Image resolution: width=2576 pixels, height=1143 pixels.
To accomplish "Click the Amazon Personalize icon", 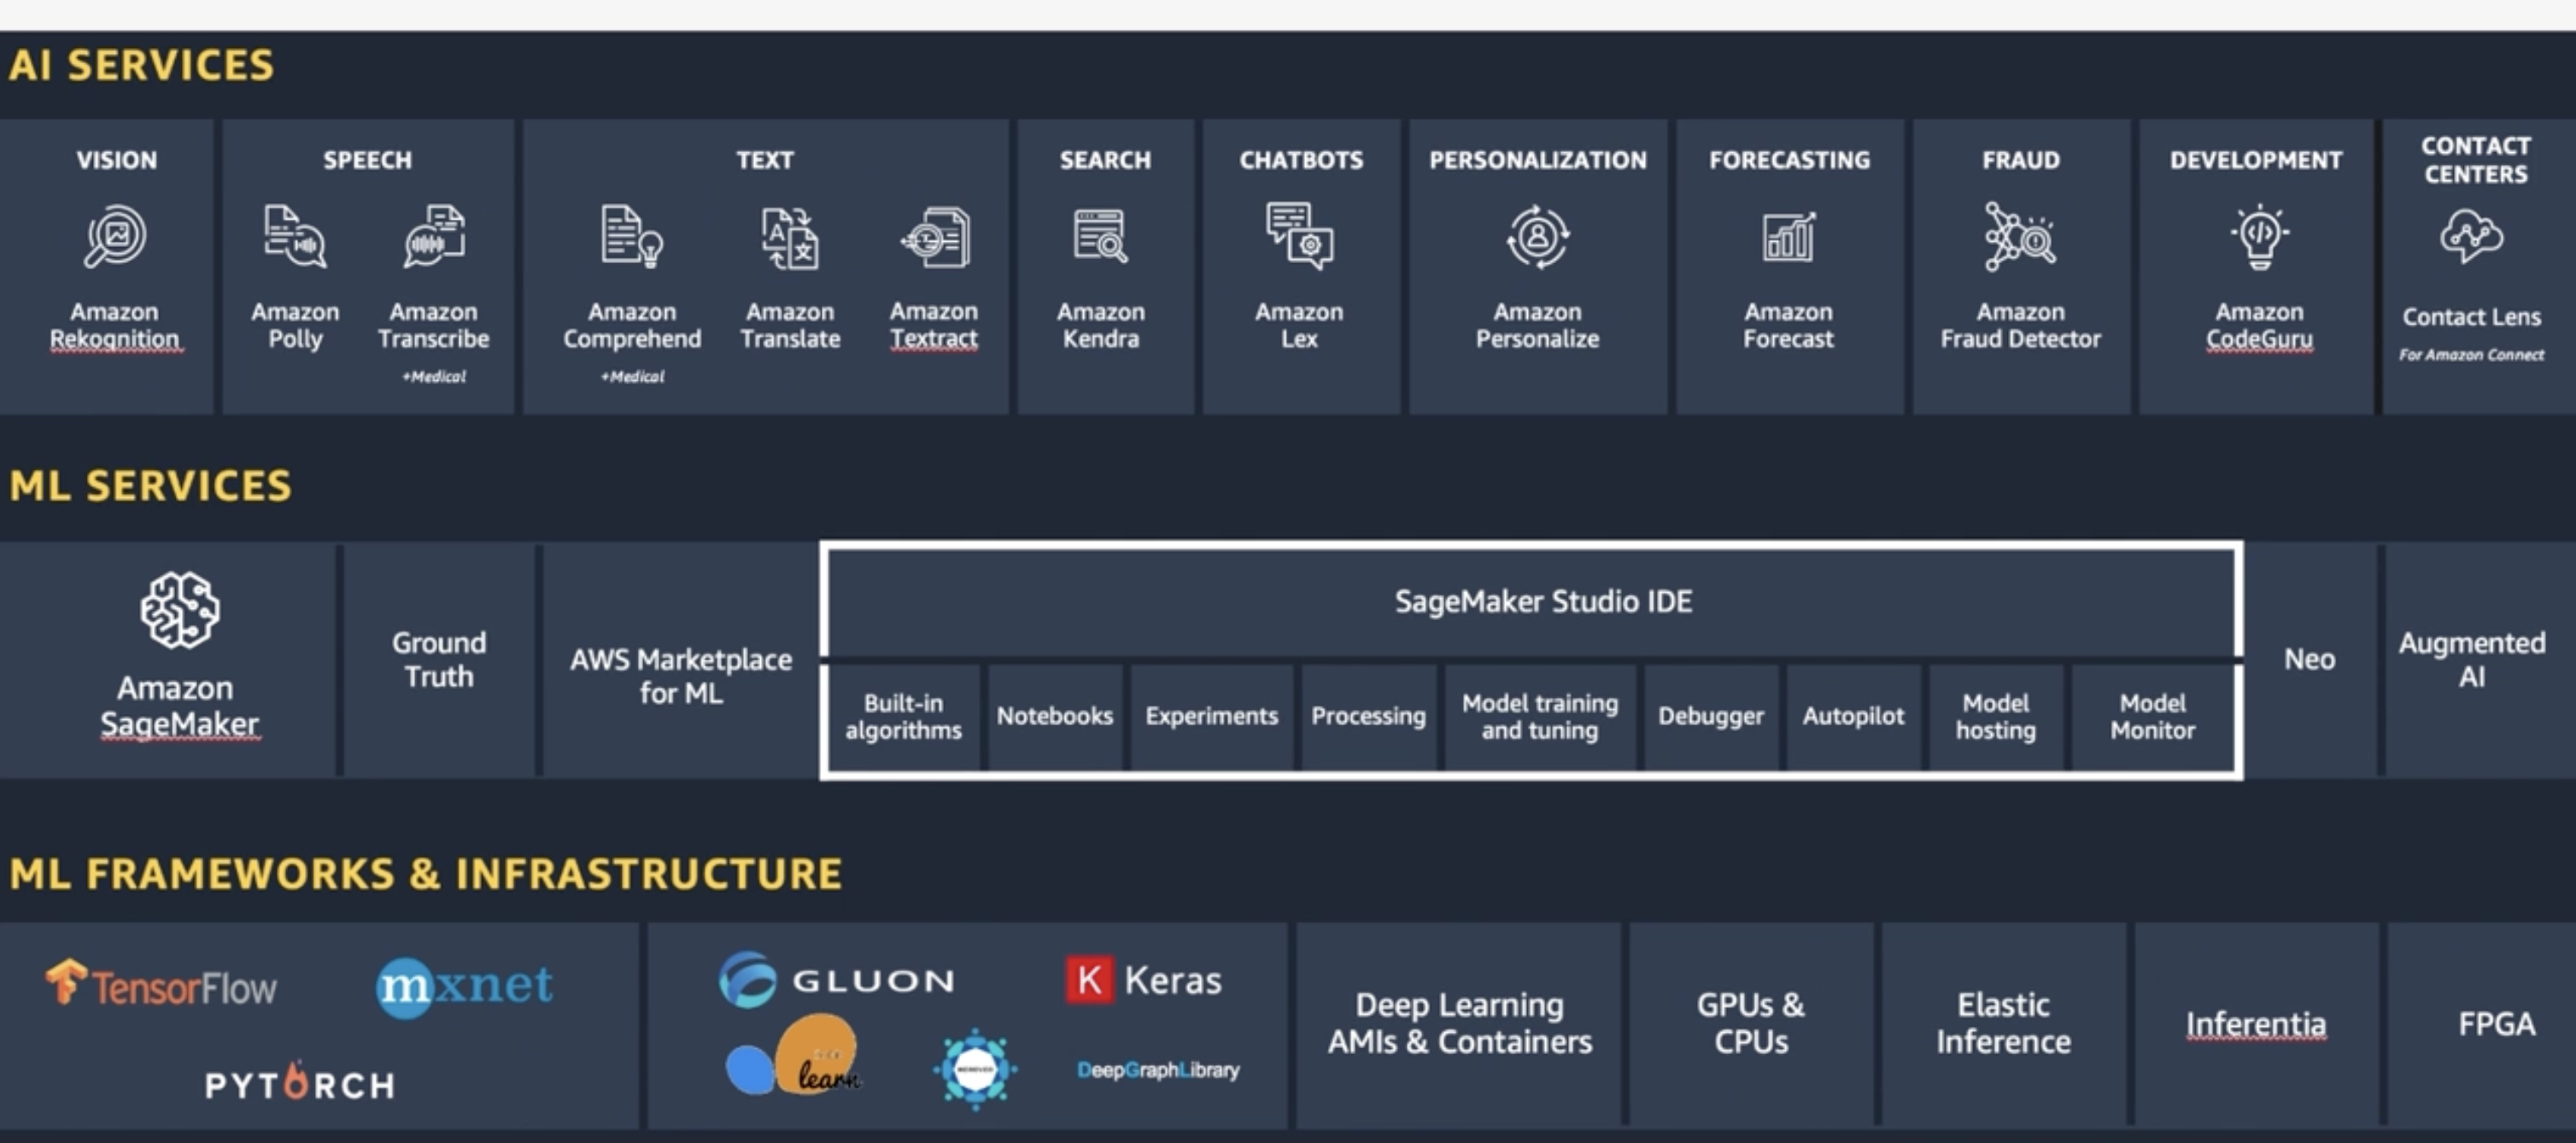I will [x=1538, y=236].
